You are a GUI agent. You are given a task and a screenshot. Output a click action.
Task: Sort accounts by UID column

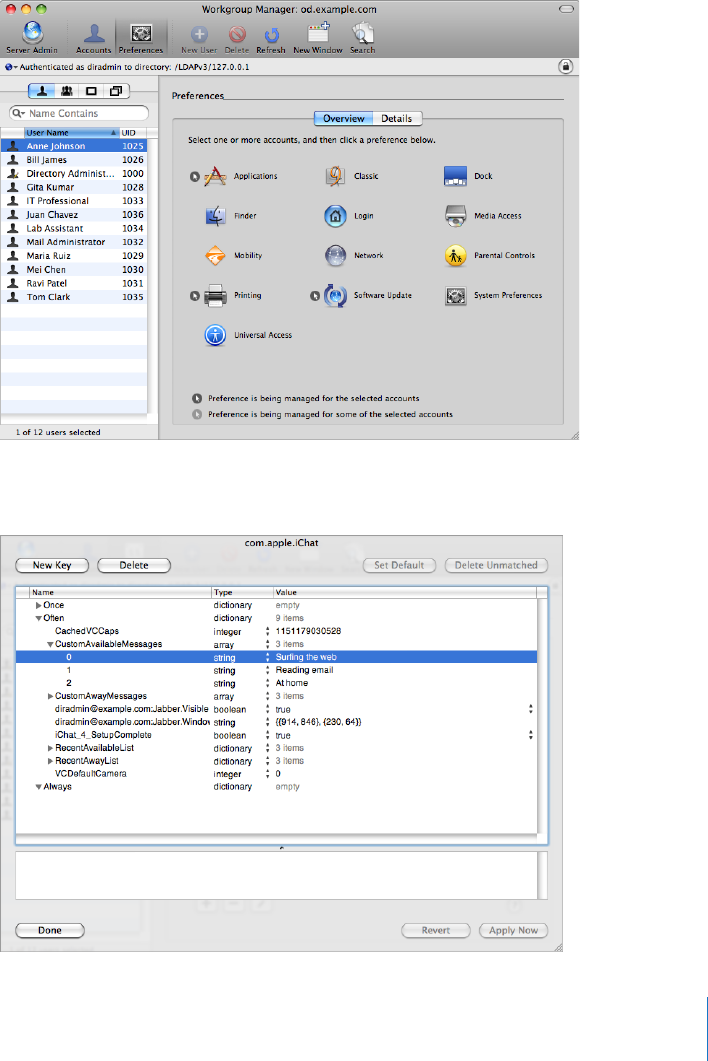[133, 133]
